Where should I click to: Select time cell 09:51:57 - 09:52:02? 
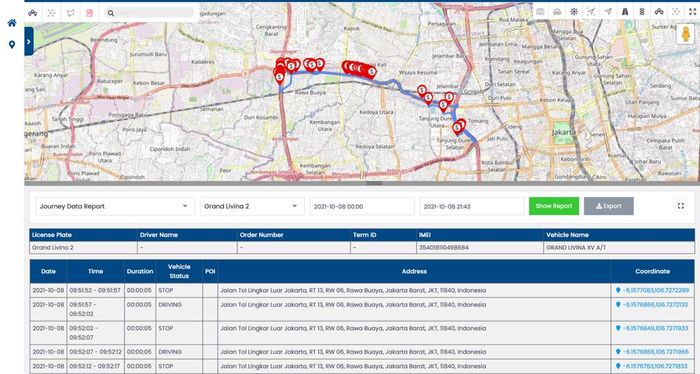(x=96, y=309)
